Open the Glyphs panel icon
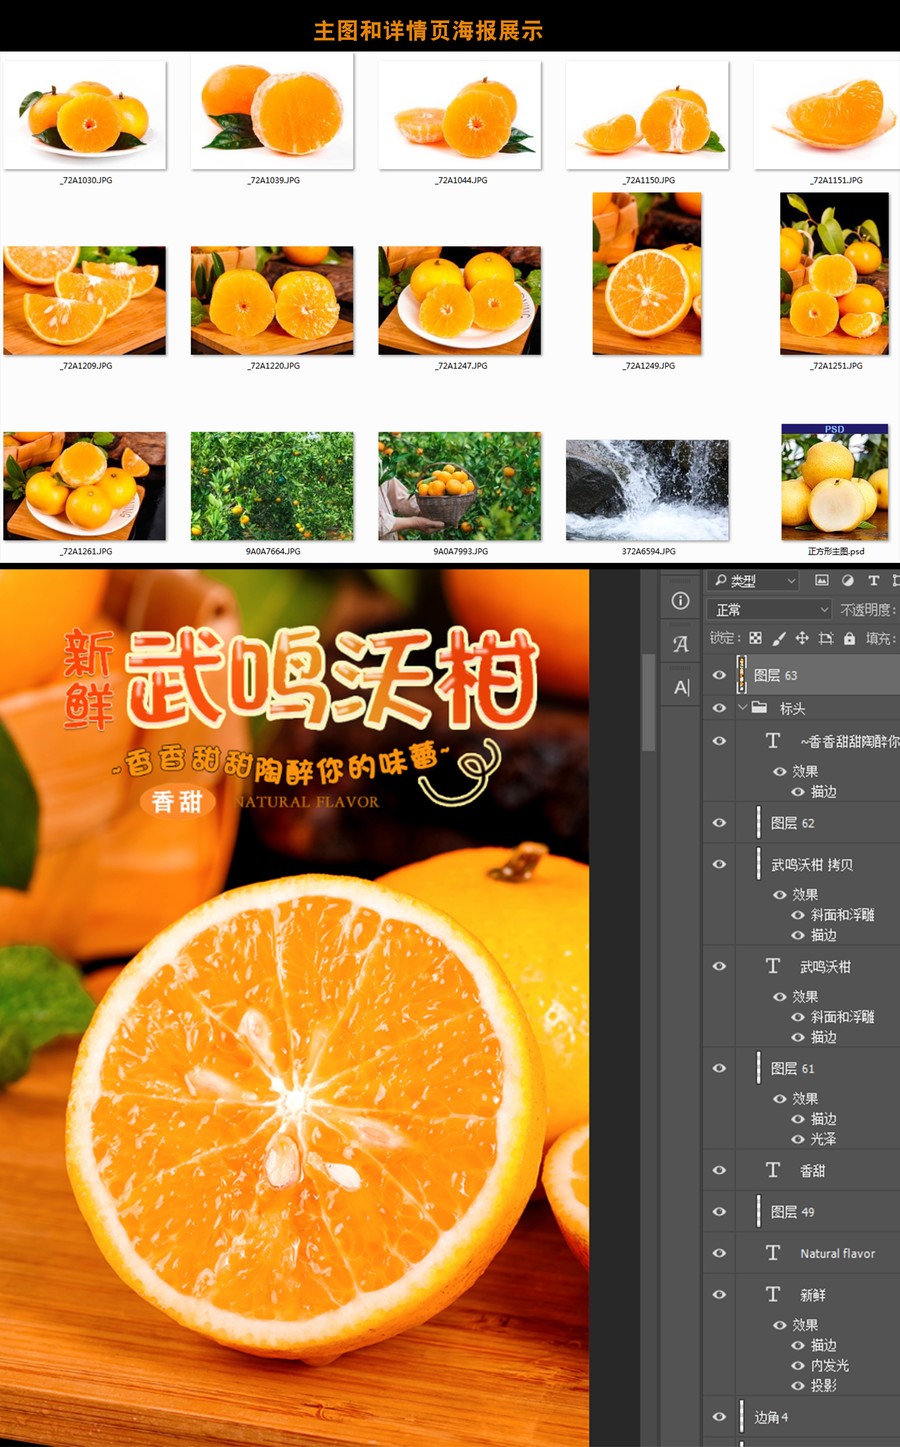900x1447 pixels. tap(681, 644)
